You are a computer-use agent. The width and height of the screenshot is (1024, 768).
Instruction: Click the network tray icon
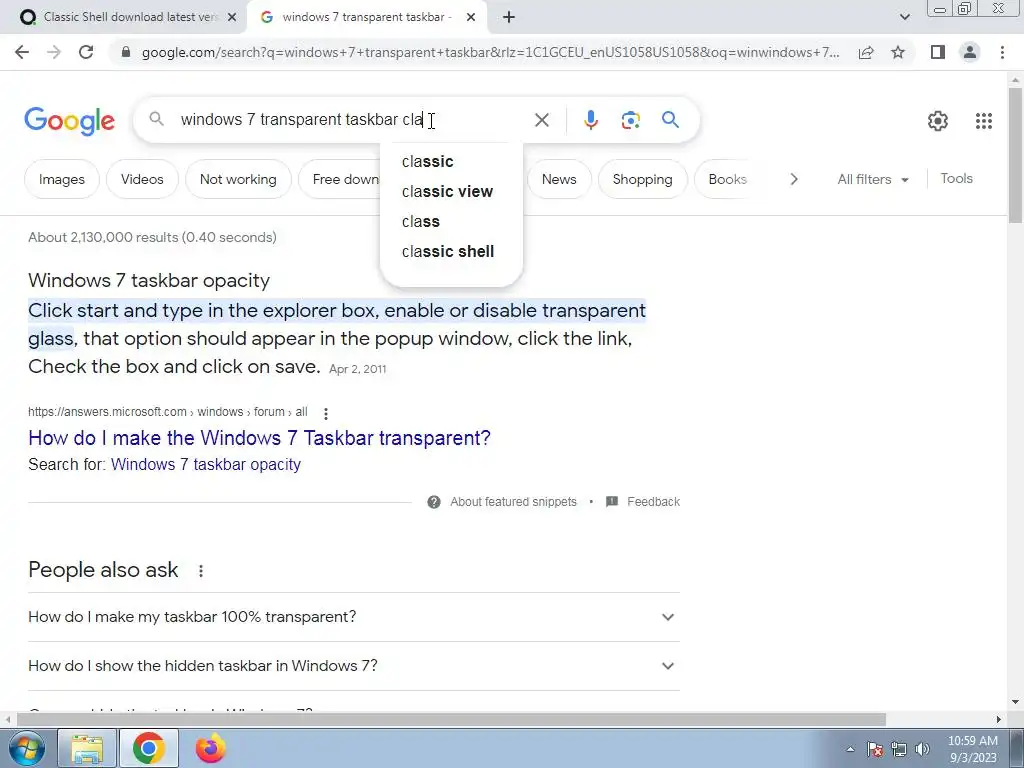[899, 749]
